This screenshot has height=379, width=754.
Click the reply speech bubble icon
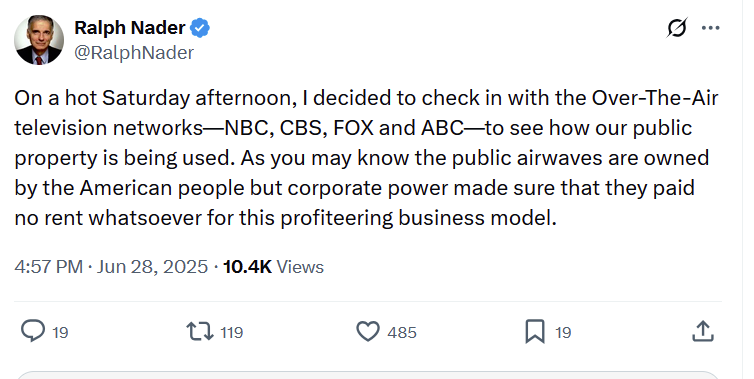click(x=33, y=331)
